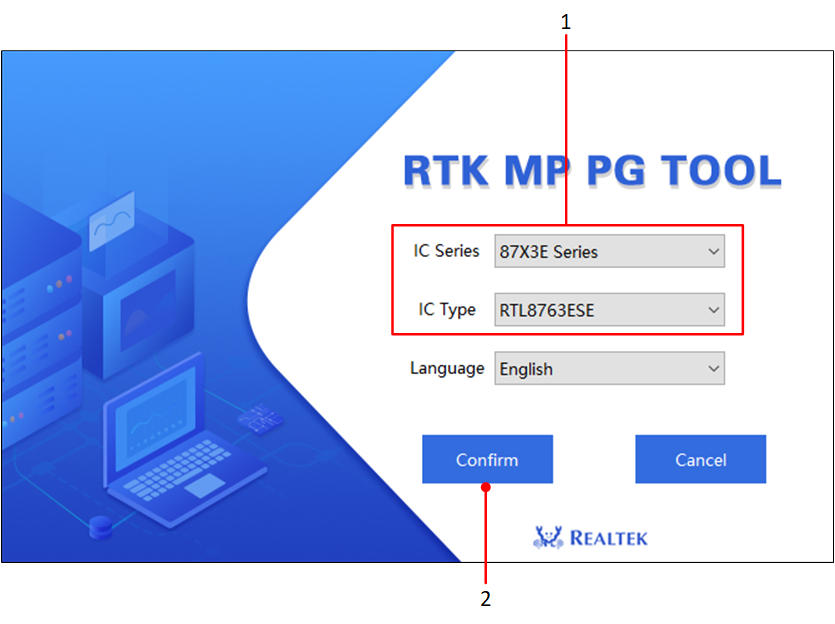Click the Cancel button
The image size is (835, 624).
point(700,459)
